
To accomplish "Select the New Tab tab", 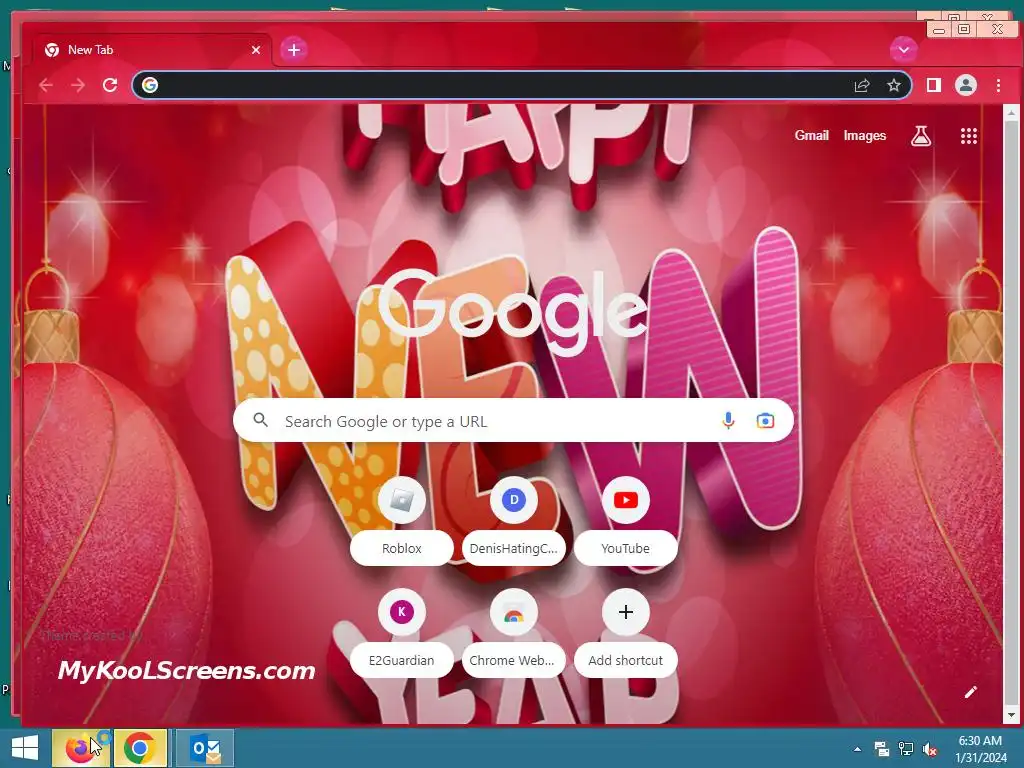I will point(152,50).
